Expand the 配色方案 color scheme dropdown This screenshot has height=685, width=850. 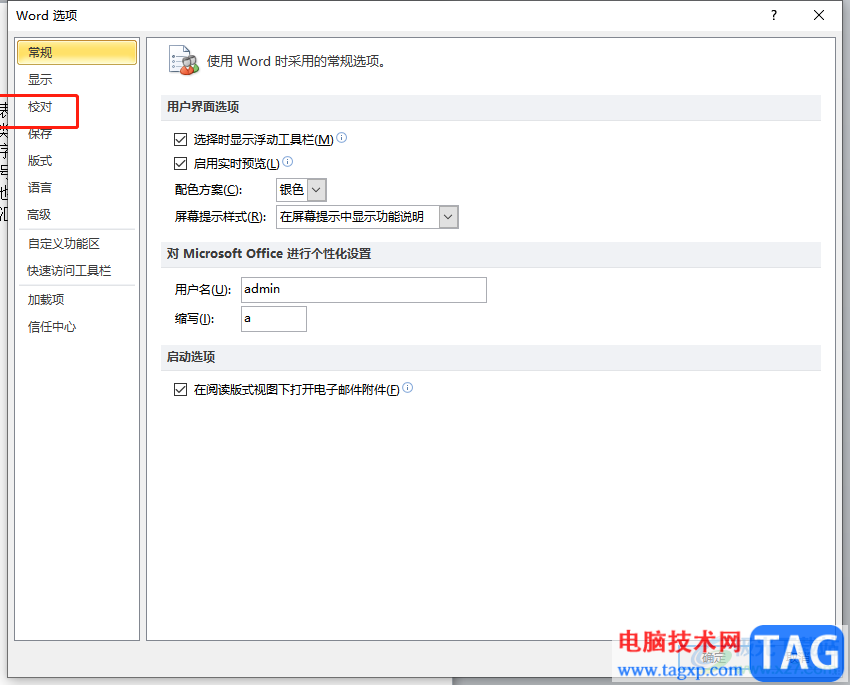point(317,190)
